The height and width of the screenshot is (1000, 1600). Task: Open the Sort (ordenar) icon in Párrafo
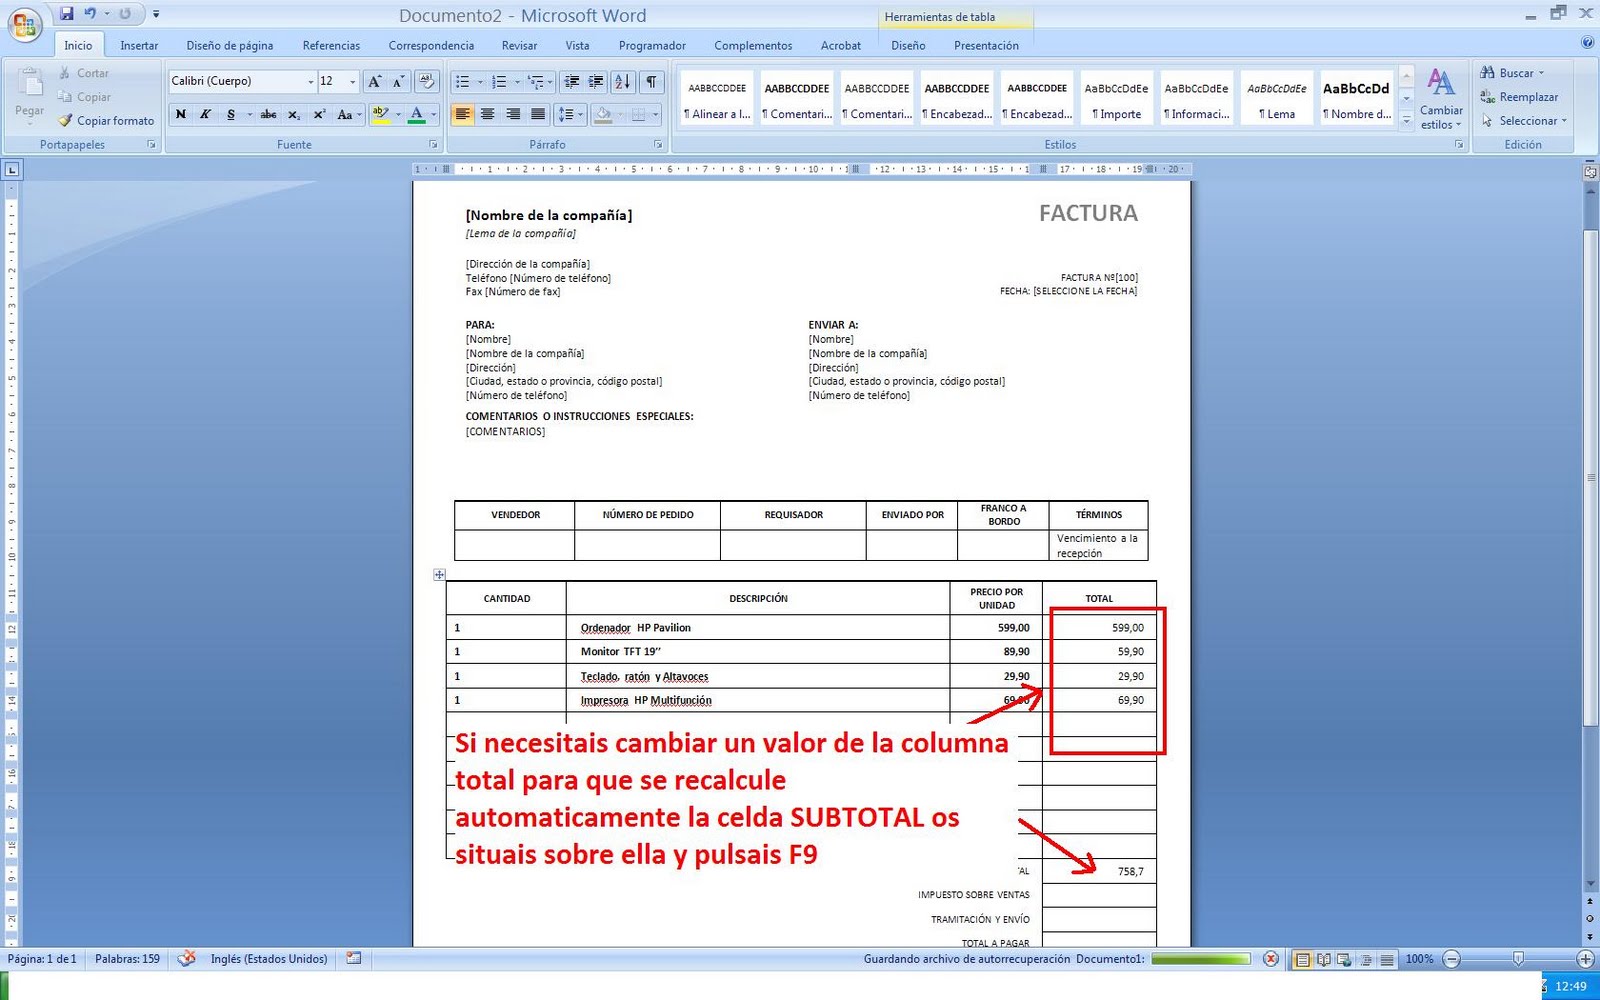pyautogui.click(x=622, y=81)
